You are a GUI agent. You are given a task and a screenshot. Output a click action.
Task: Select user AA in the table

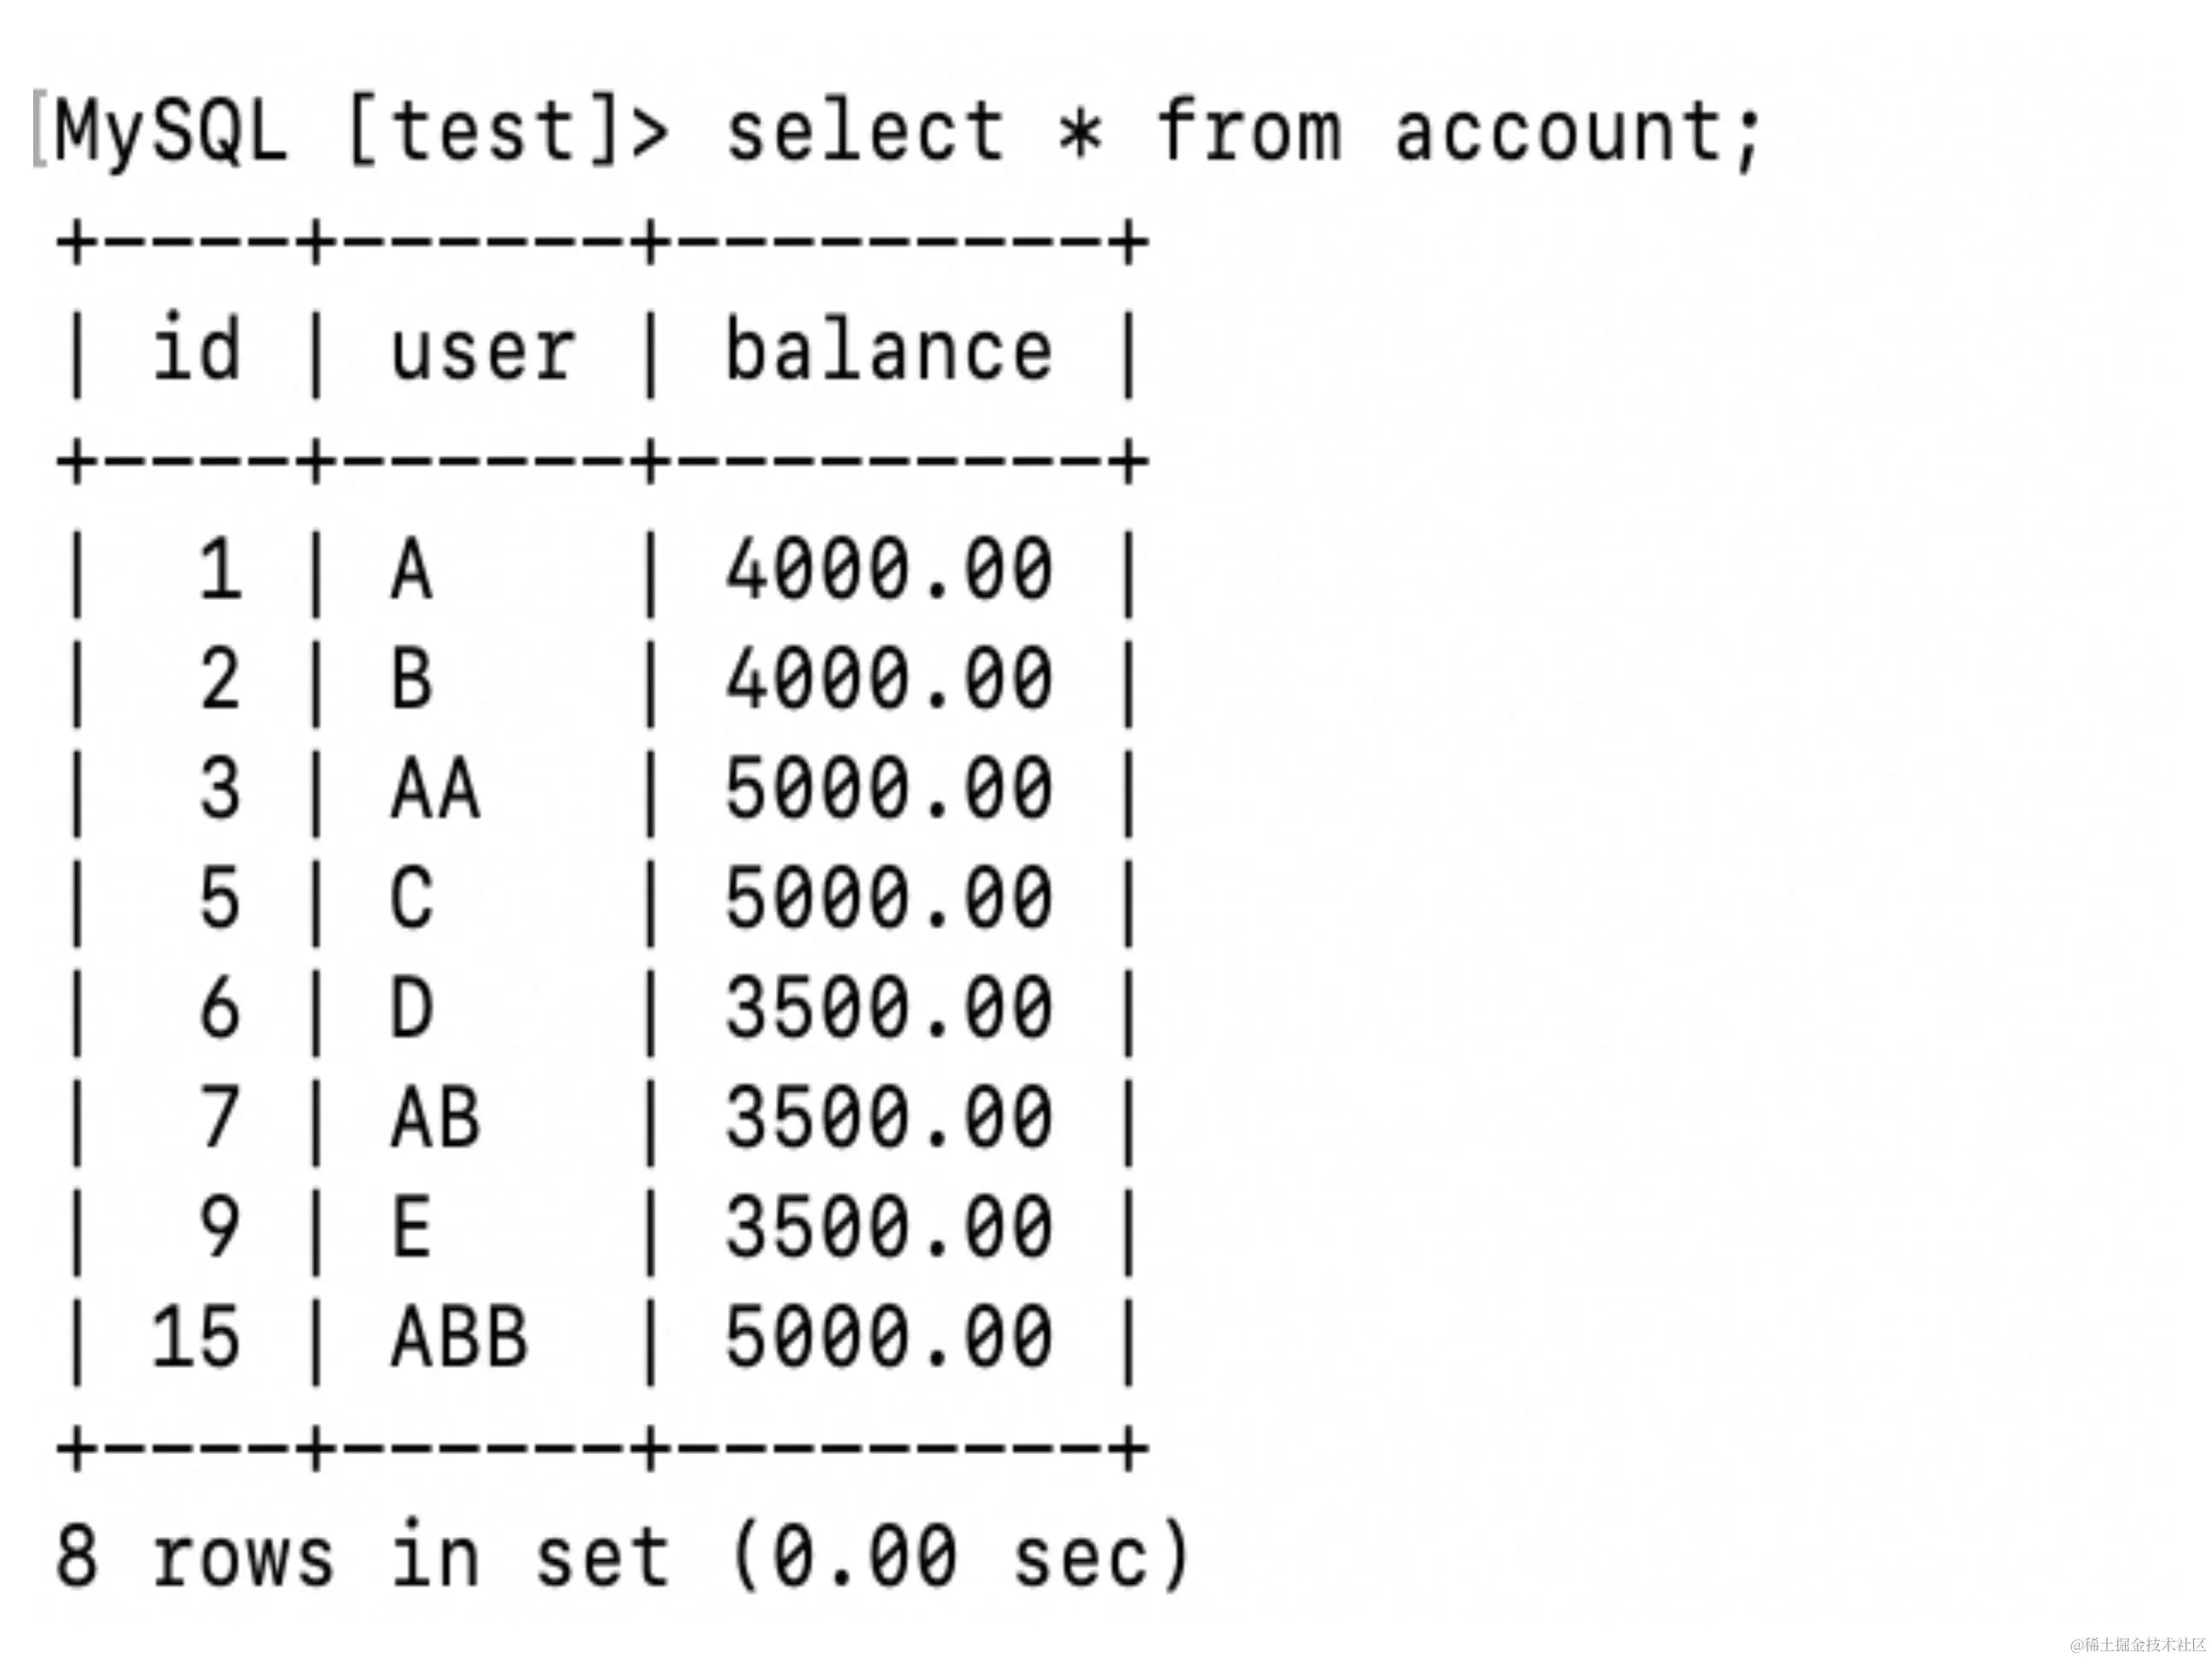(435, 789)
